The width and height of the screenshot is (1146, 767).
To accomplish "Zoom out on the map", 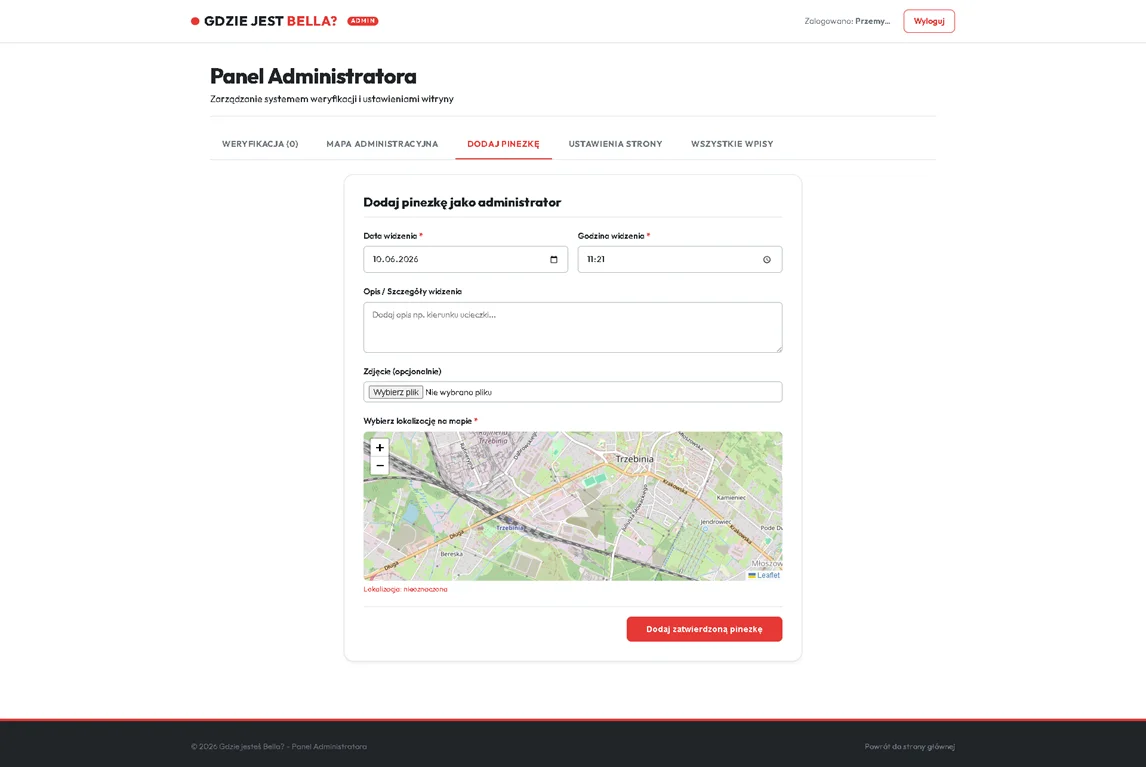I will click(x=379, y=466).
